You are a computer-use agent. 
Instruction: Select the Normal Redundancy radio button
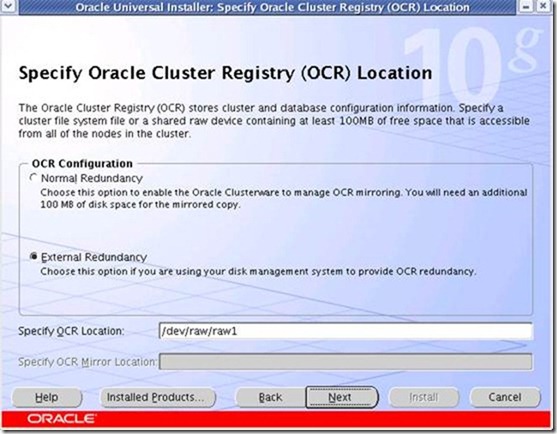click(33, 177)
